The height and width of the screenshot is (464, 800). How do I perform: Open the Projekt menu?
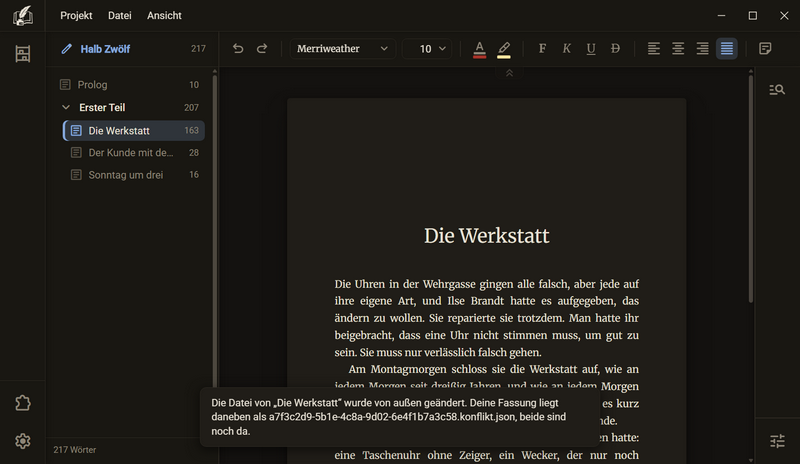(76, 16)
